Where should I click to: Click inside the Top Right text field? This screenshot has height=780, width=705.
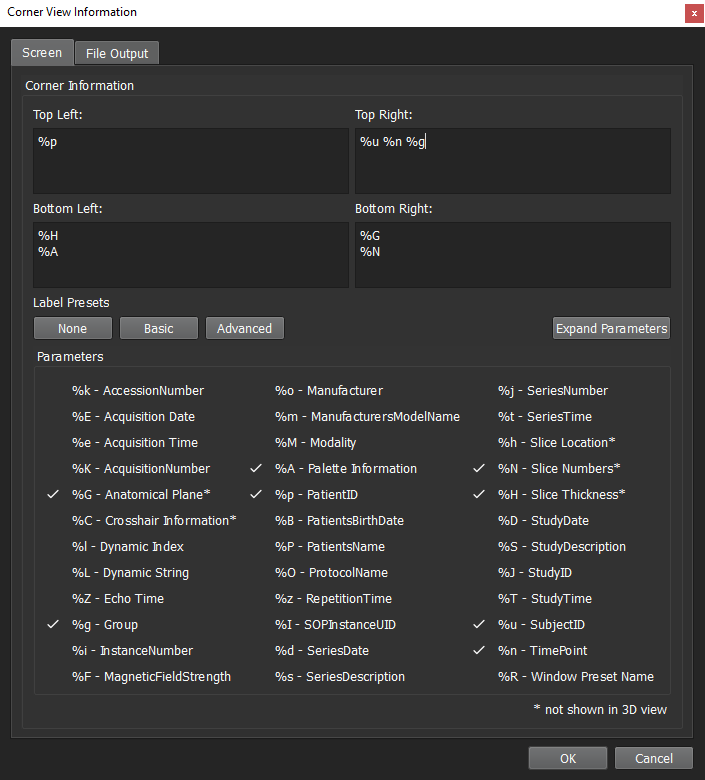click(512, 161)
